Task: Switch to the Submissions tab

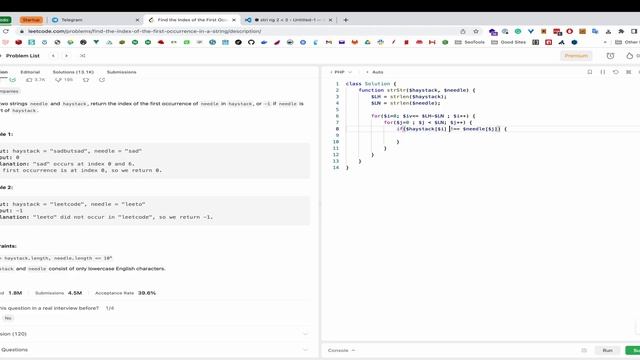Action: [121, 72]
